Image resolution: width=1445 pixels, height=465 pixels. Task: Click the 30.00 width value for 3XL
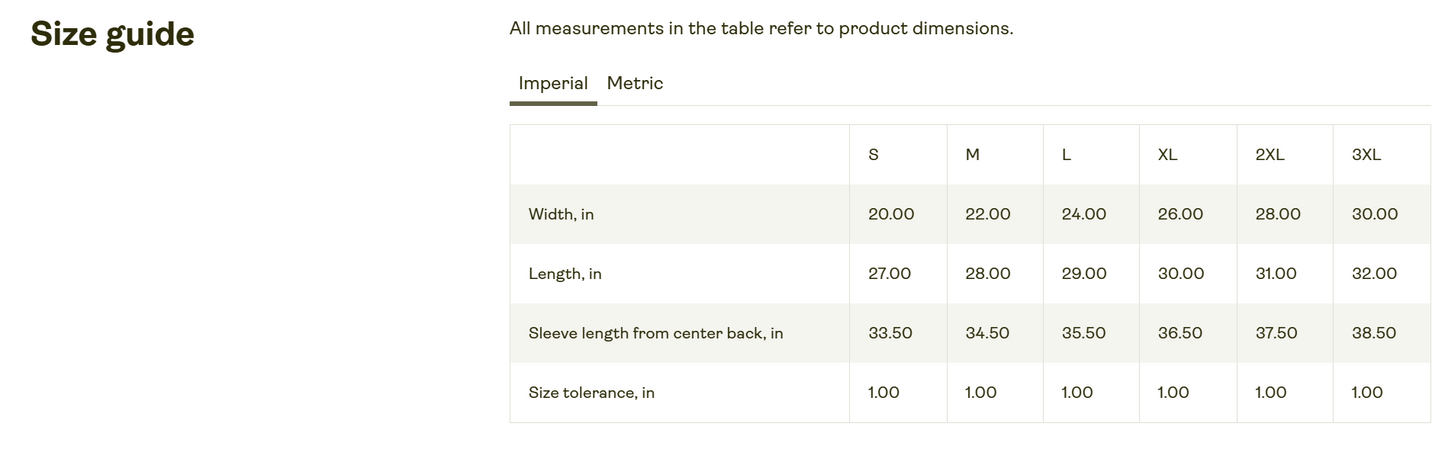point(1375,215)
